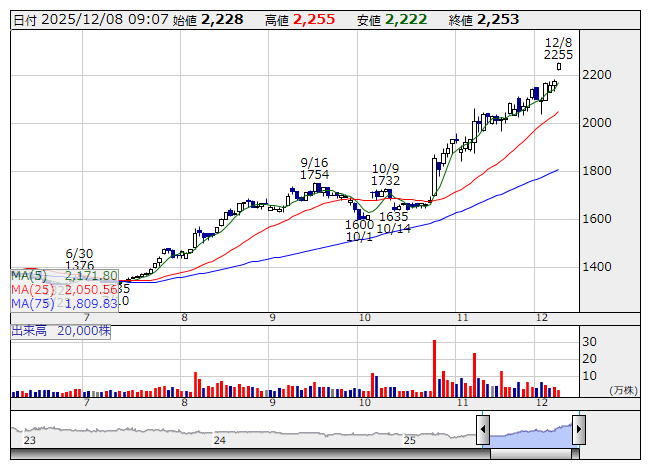Click the latest candlestick at 12/8
653x470 pixels.
point(559,67)
